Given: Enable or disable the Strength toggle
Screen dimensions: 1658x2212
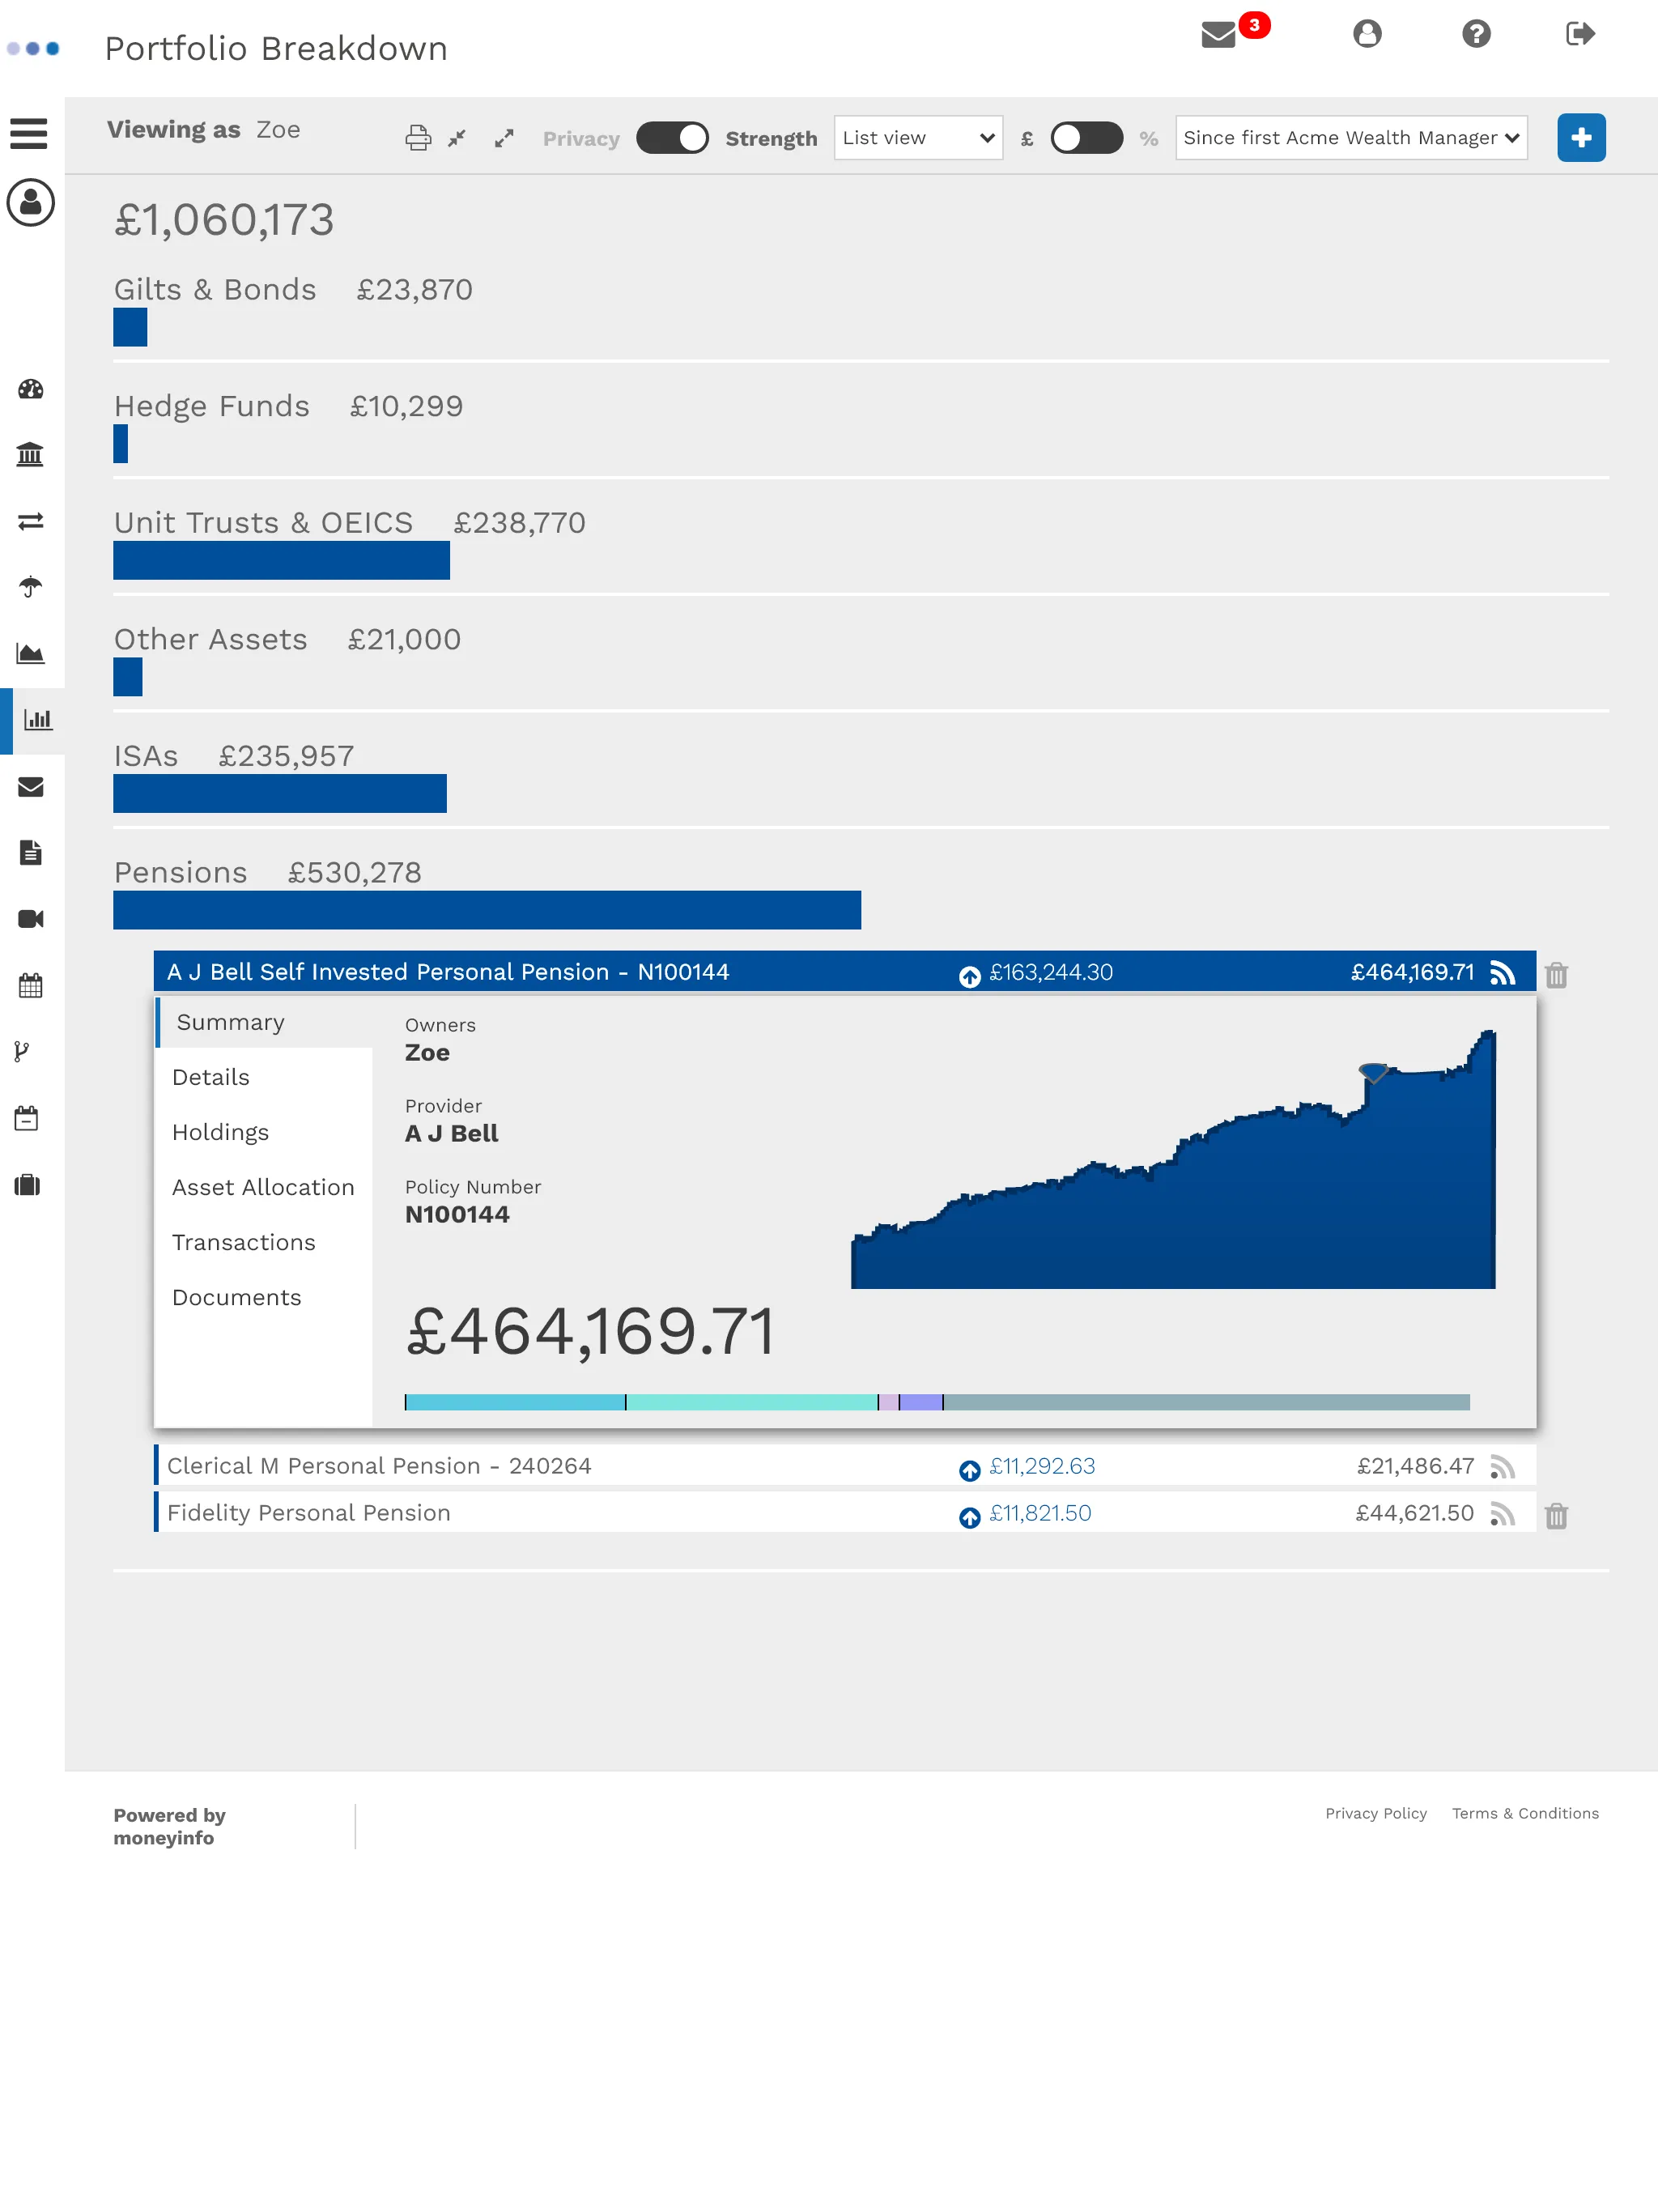Looking at the screenshot, I should 672,138.
